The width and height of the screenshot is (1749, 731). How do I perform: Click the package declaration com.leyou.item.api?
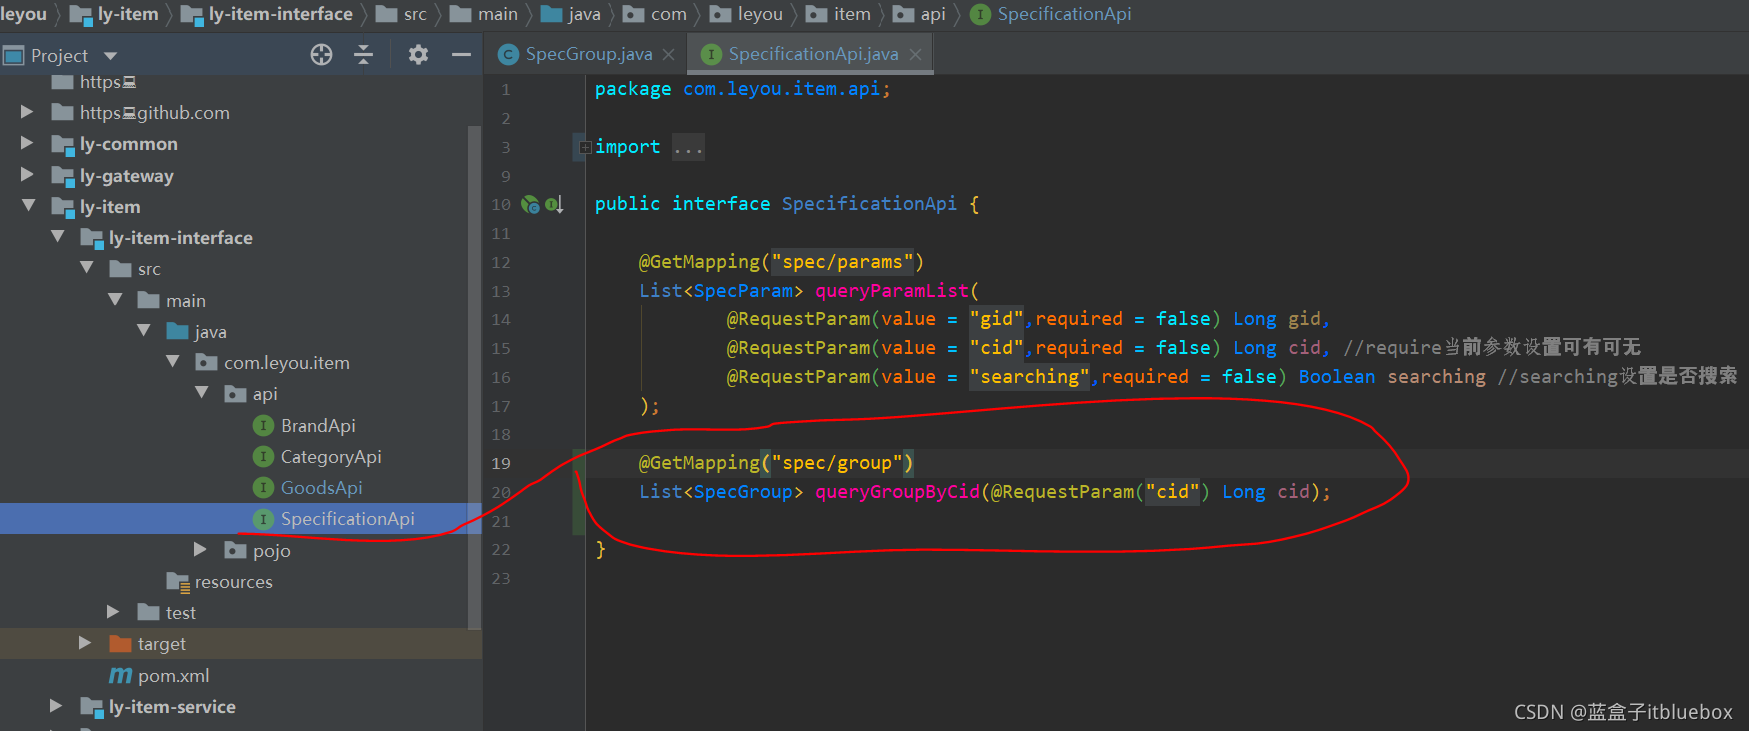click(x=781, y=88)
